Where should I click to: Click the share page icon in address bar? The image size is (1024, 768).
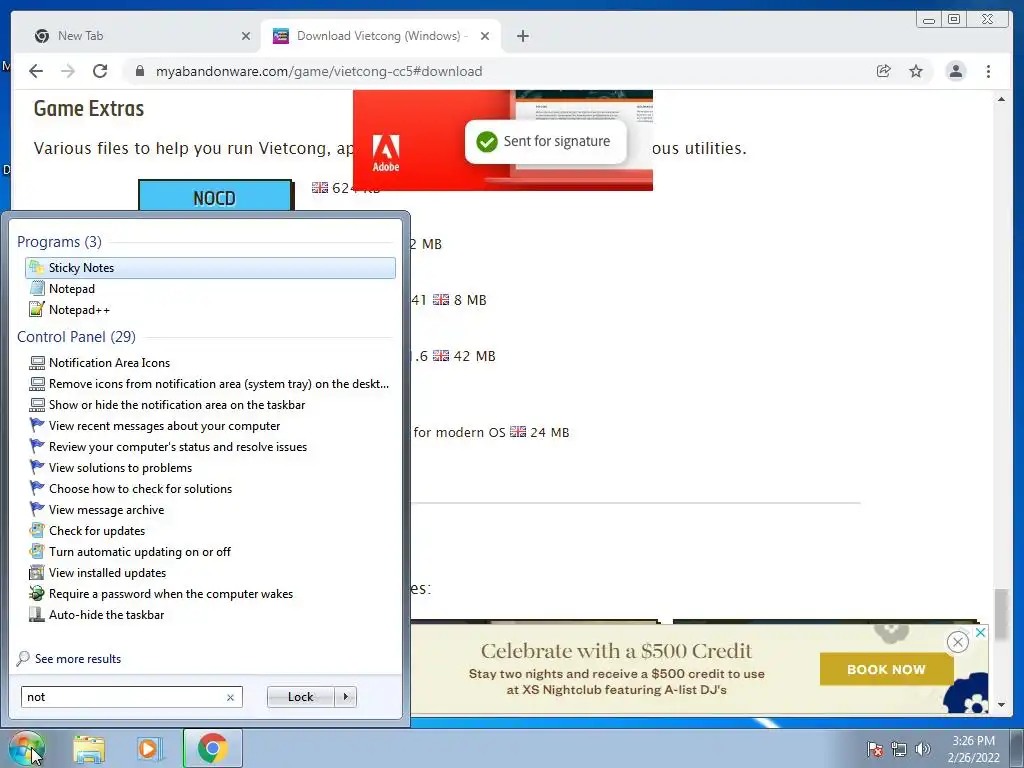(x=884, y=71)
